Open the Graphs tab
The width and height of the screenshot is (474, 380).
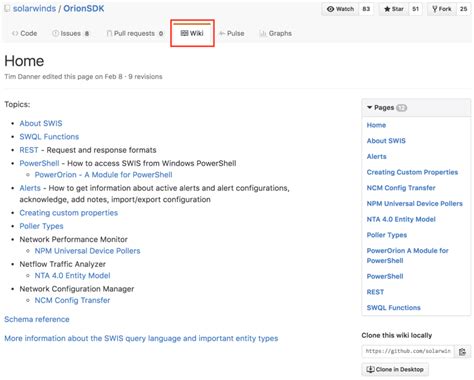pos(275,33)
